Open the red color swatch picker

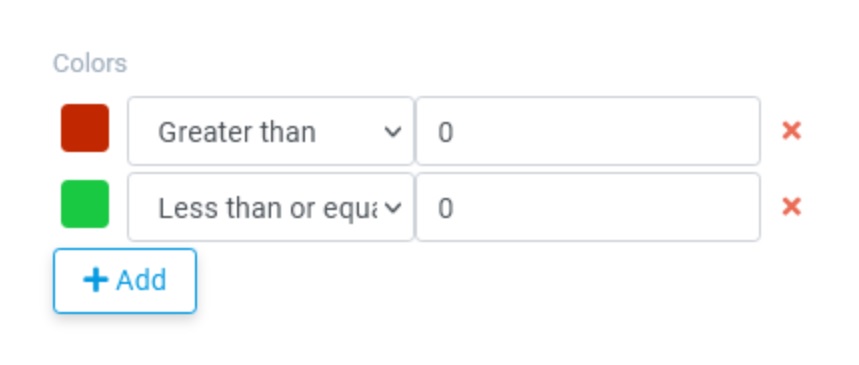coord(85,128)
